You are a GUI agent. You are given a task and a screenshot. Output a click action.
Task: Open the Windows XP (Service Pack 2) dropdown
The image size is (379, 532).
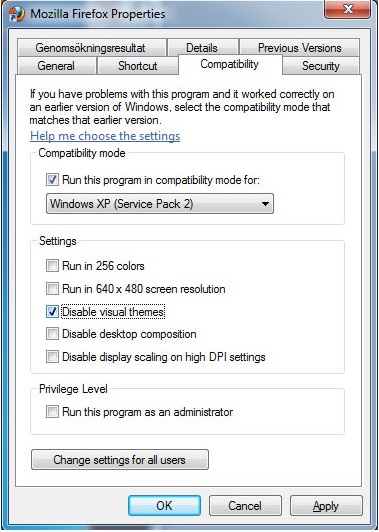[160, 204]
